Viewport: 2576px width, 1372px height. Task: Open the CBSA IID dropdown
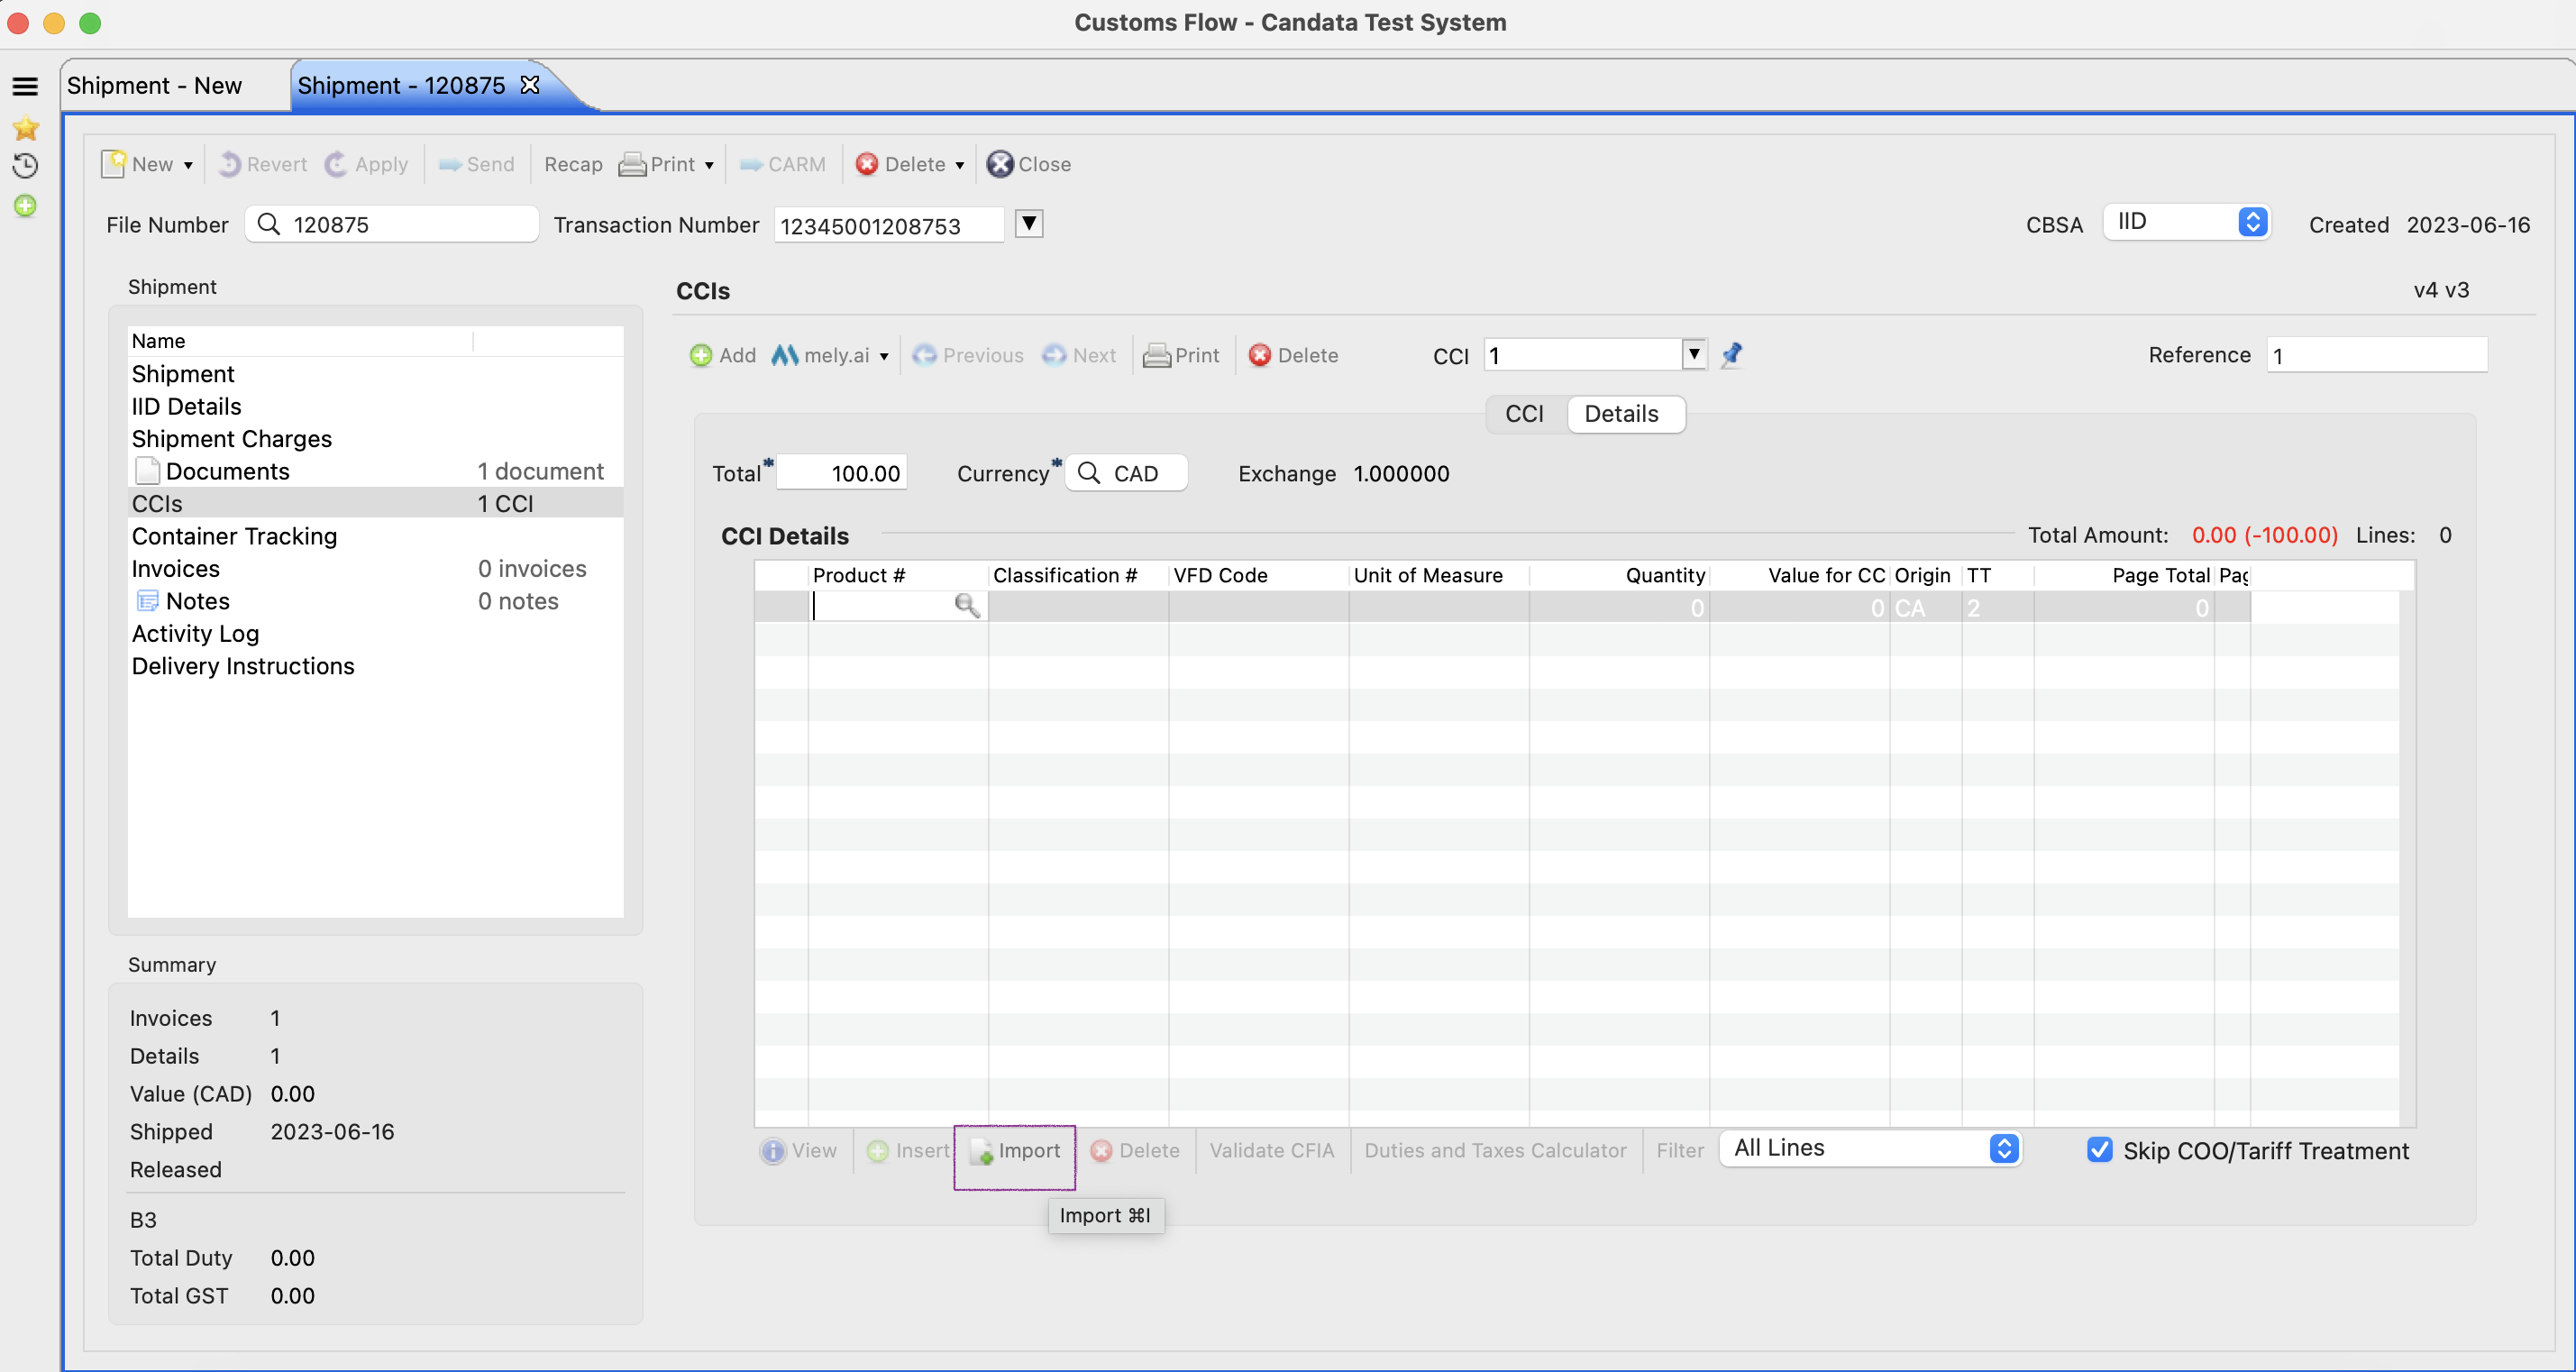tap(2186, 222)
